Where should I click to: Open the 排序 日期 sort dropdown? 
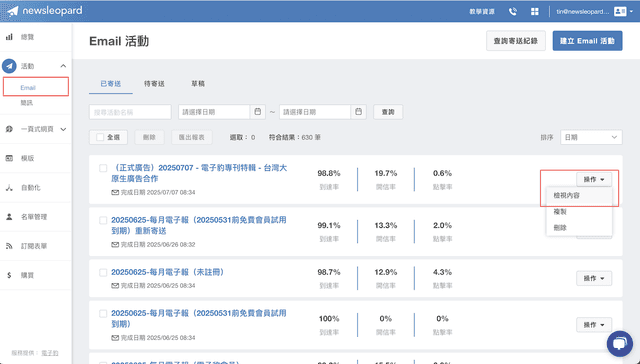coord(591,138)
